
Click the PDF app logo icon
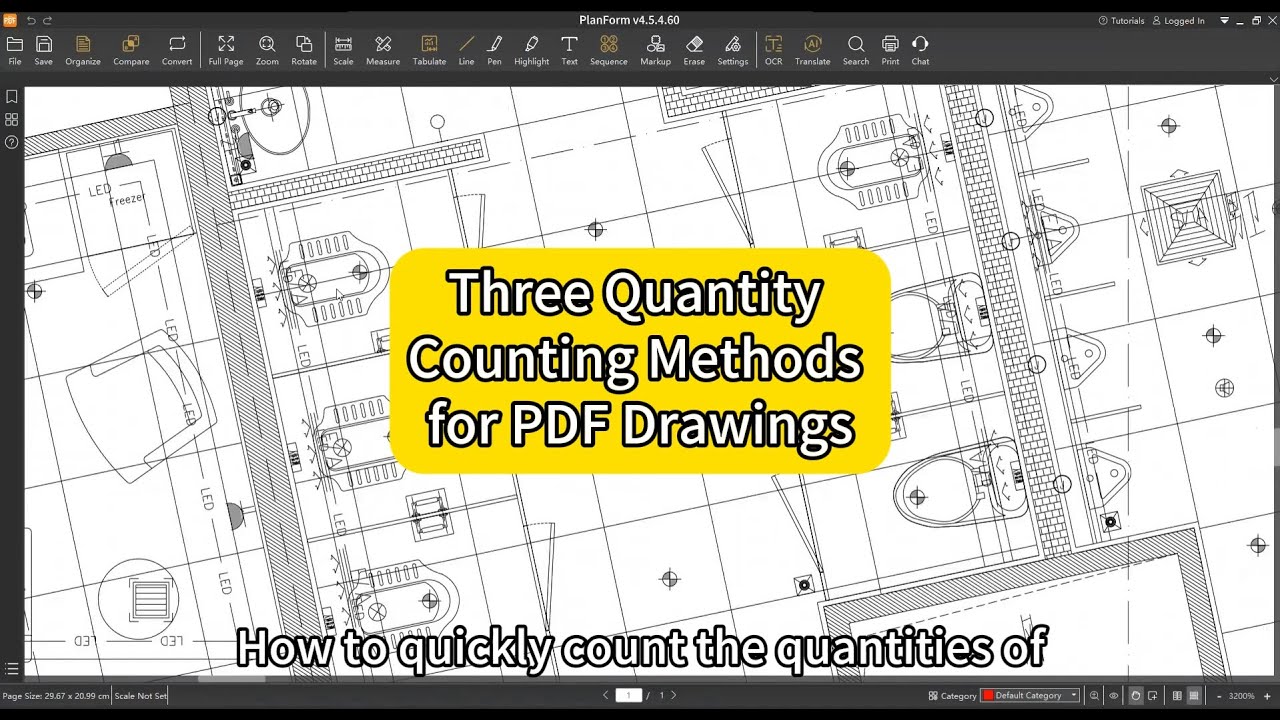[x=10, y=20]
